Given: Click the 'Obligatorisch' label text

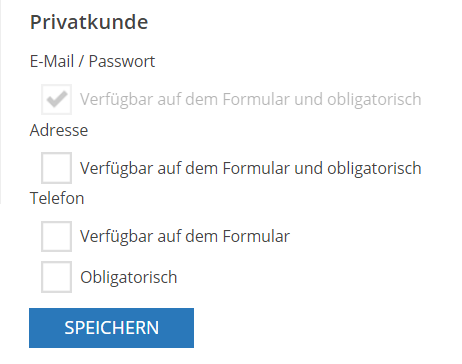Looking at the screenshot, I should tap(129, 277).
